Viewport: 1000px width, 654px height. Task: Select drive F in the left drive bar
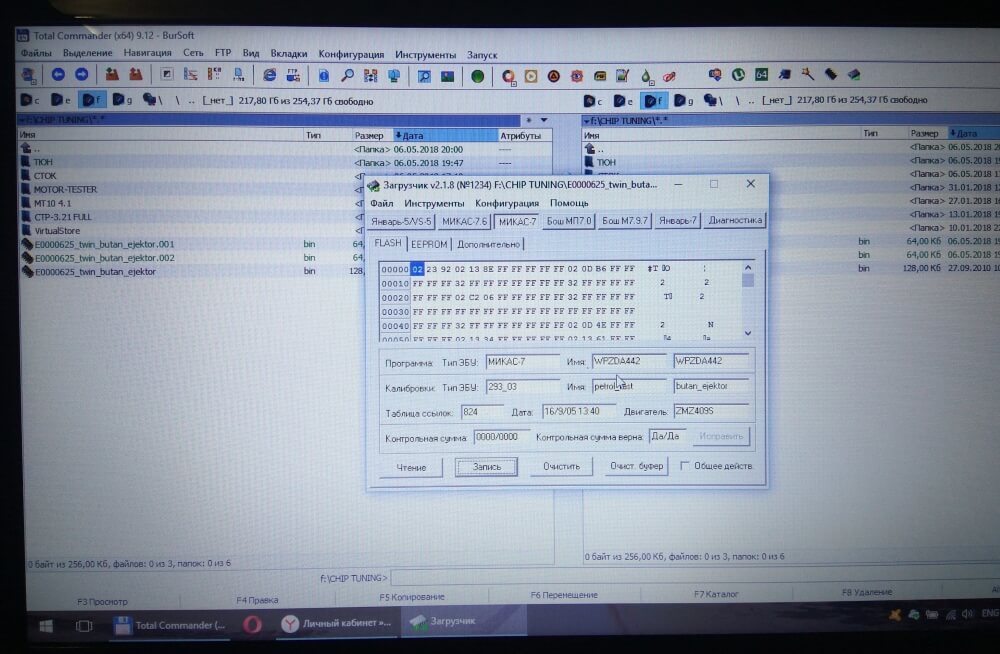[x=90, y=100]
